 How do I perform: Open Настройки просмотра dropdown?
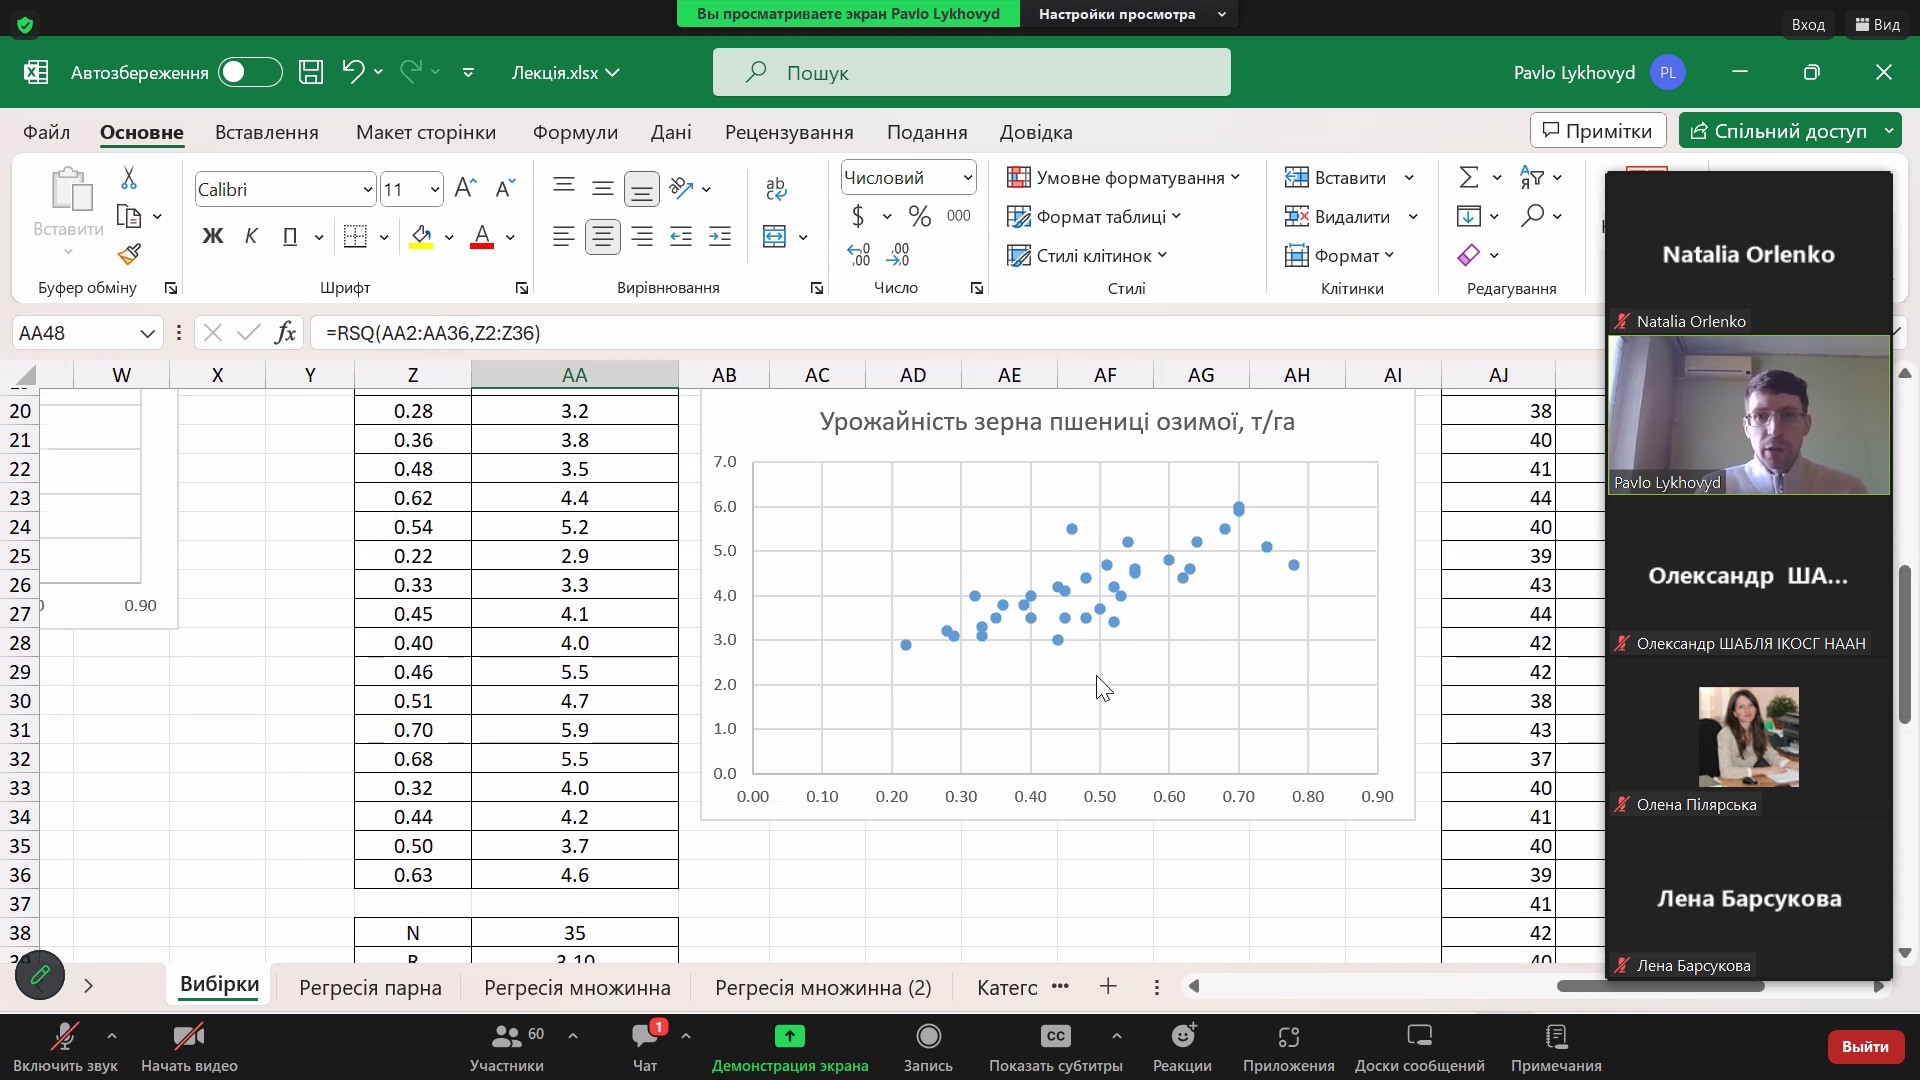point(1128,14)
